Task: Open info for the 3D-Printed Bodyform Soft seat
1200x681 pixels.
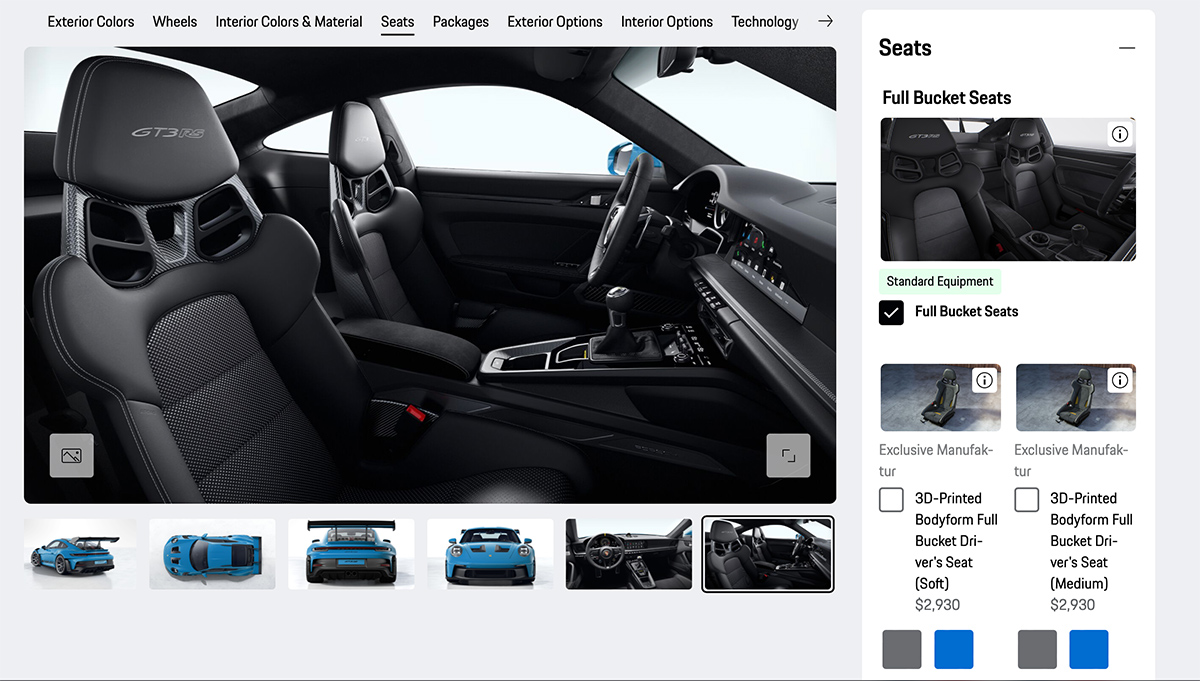Action: (x=985, y=380)
